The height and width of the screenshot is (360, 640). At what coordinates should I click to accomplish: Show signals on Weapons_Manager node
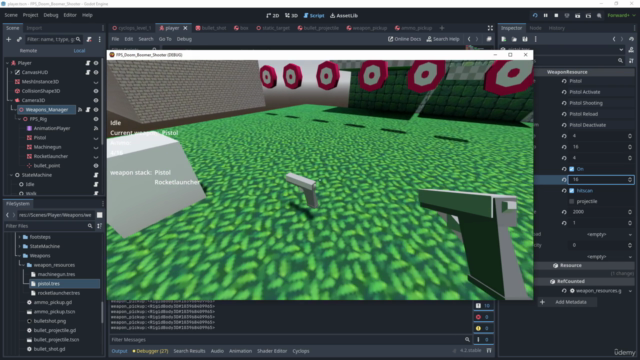click(x=80, y=110)
